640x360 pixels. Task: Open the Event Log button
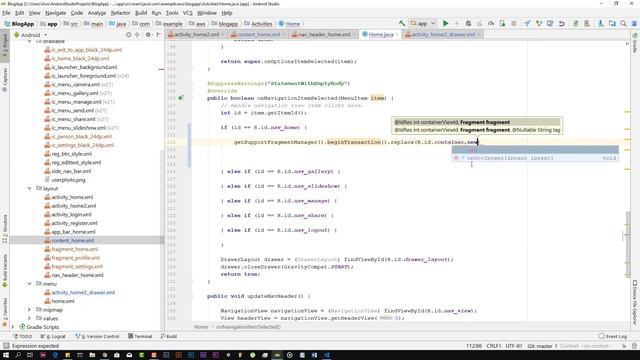(613, 336)
